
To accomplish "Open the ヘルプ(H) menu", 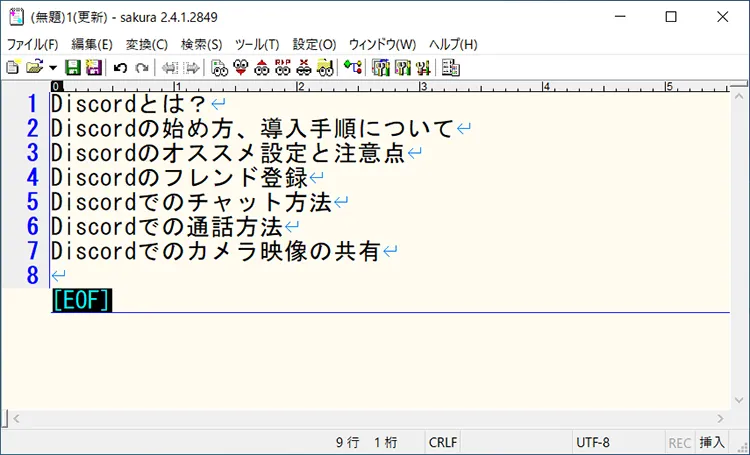I will (x=453, y=44).
